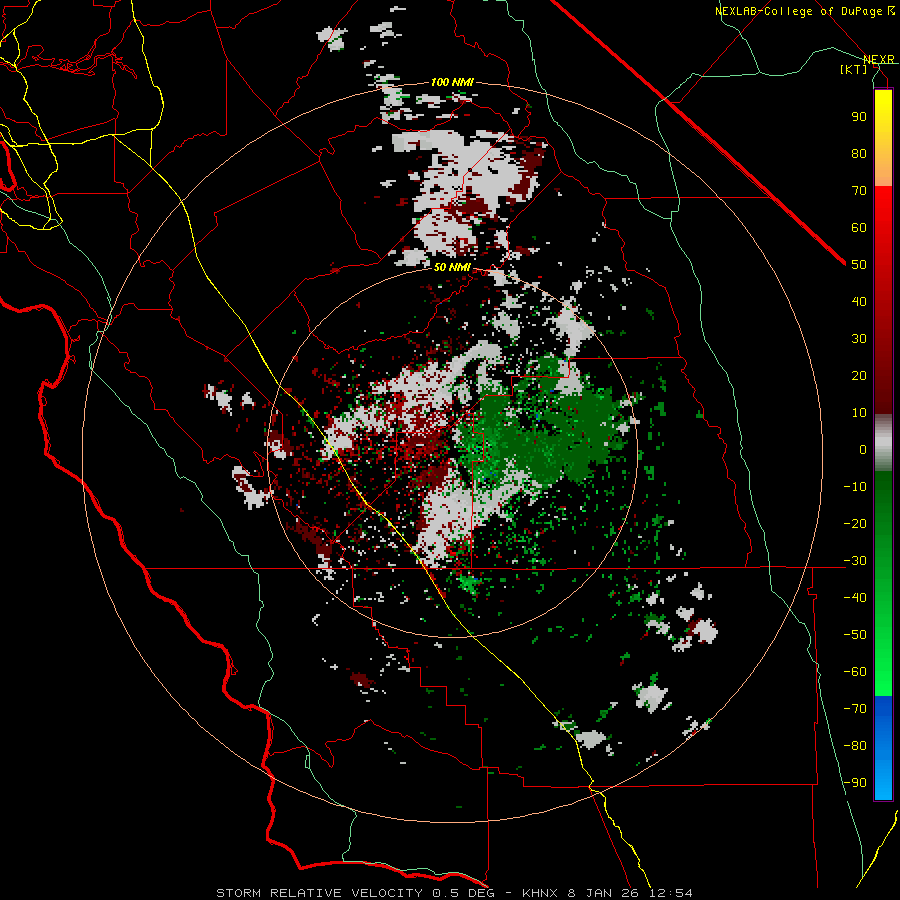Click the gray zero-velocity color band
The width and height of the screenshot is (900, 900).
883,443
